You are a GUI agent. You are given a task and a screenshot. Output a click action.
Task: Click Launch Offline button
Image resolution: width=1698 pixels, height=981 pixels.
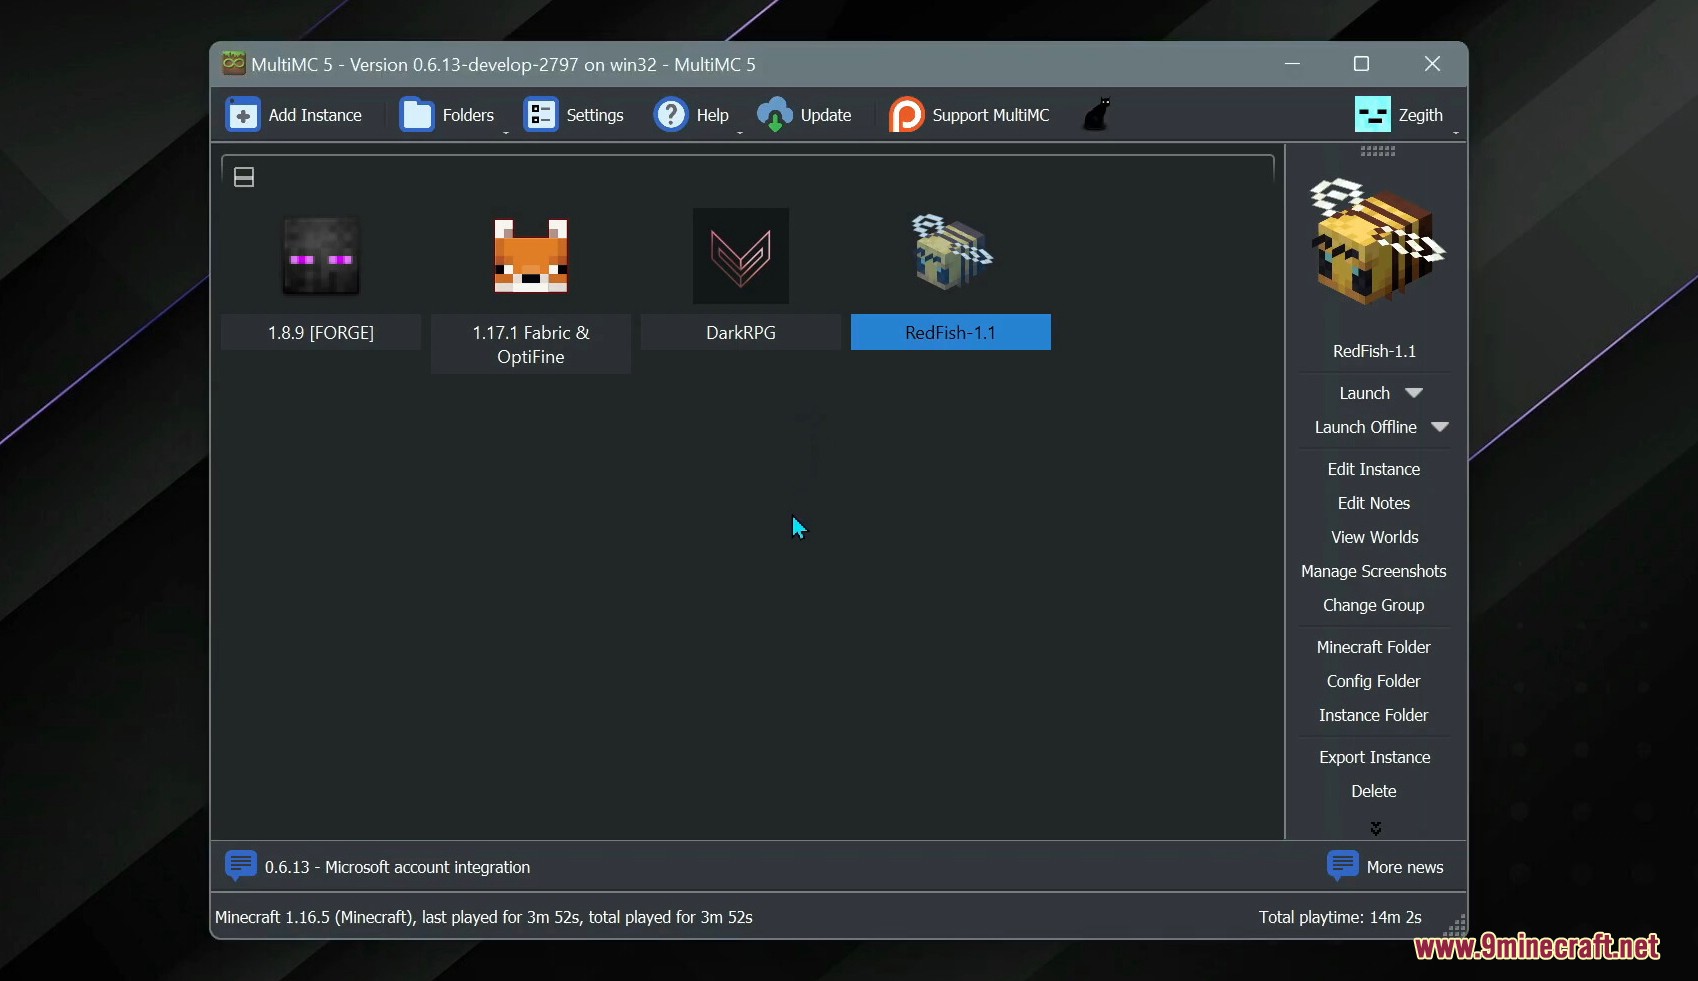(x=1365, y=427)
